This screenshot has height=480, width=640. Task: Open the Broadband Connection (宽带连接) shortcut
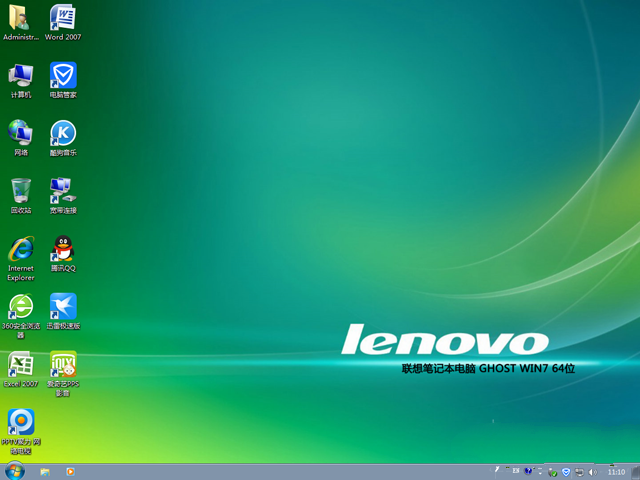63,190
